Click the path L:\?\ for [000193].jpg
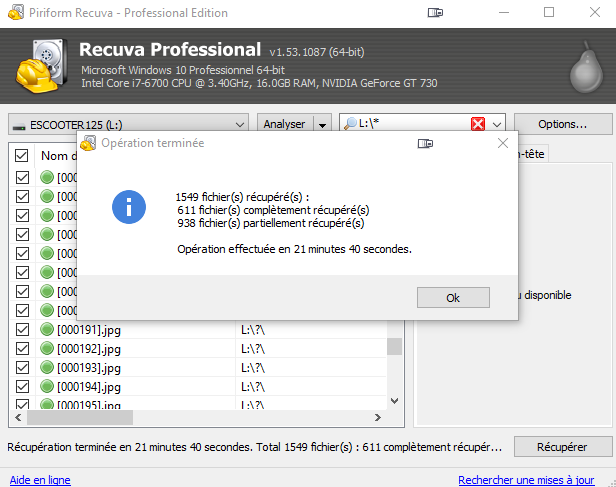This screenshot has width=616, height=487. [253, 368]
